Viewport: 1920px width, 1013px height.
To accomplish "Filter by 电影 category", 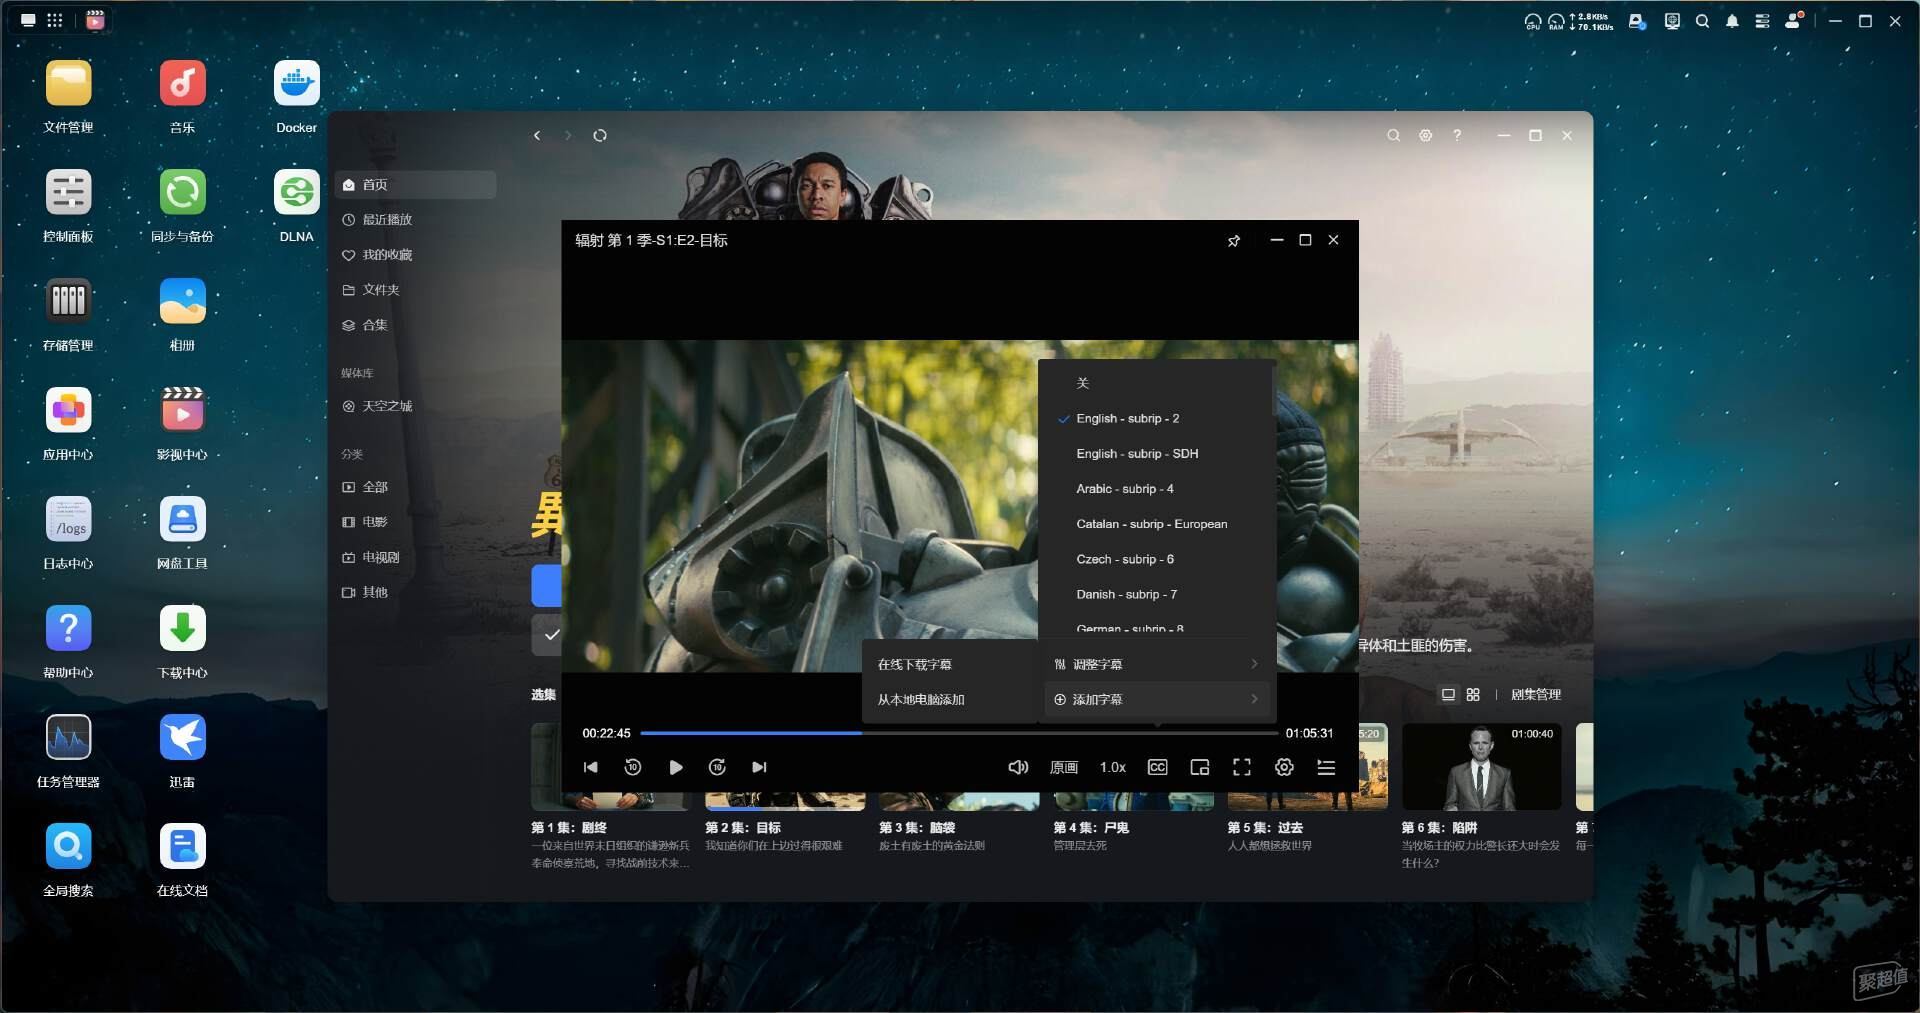I will pyautogui.click(x=415, y=522).
